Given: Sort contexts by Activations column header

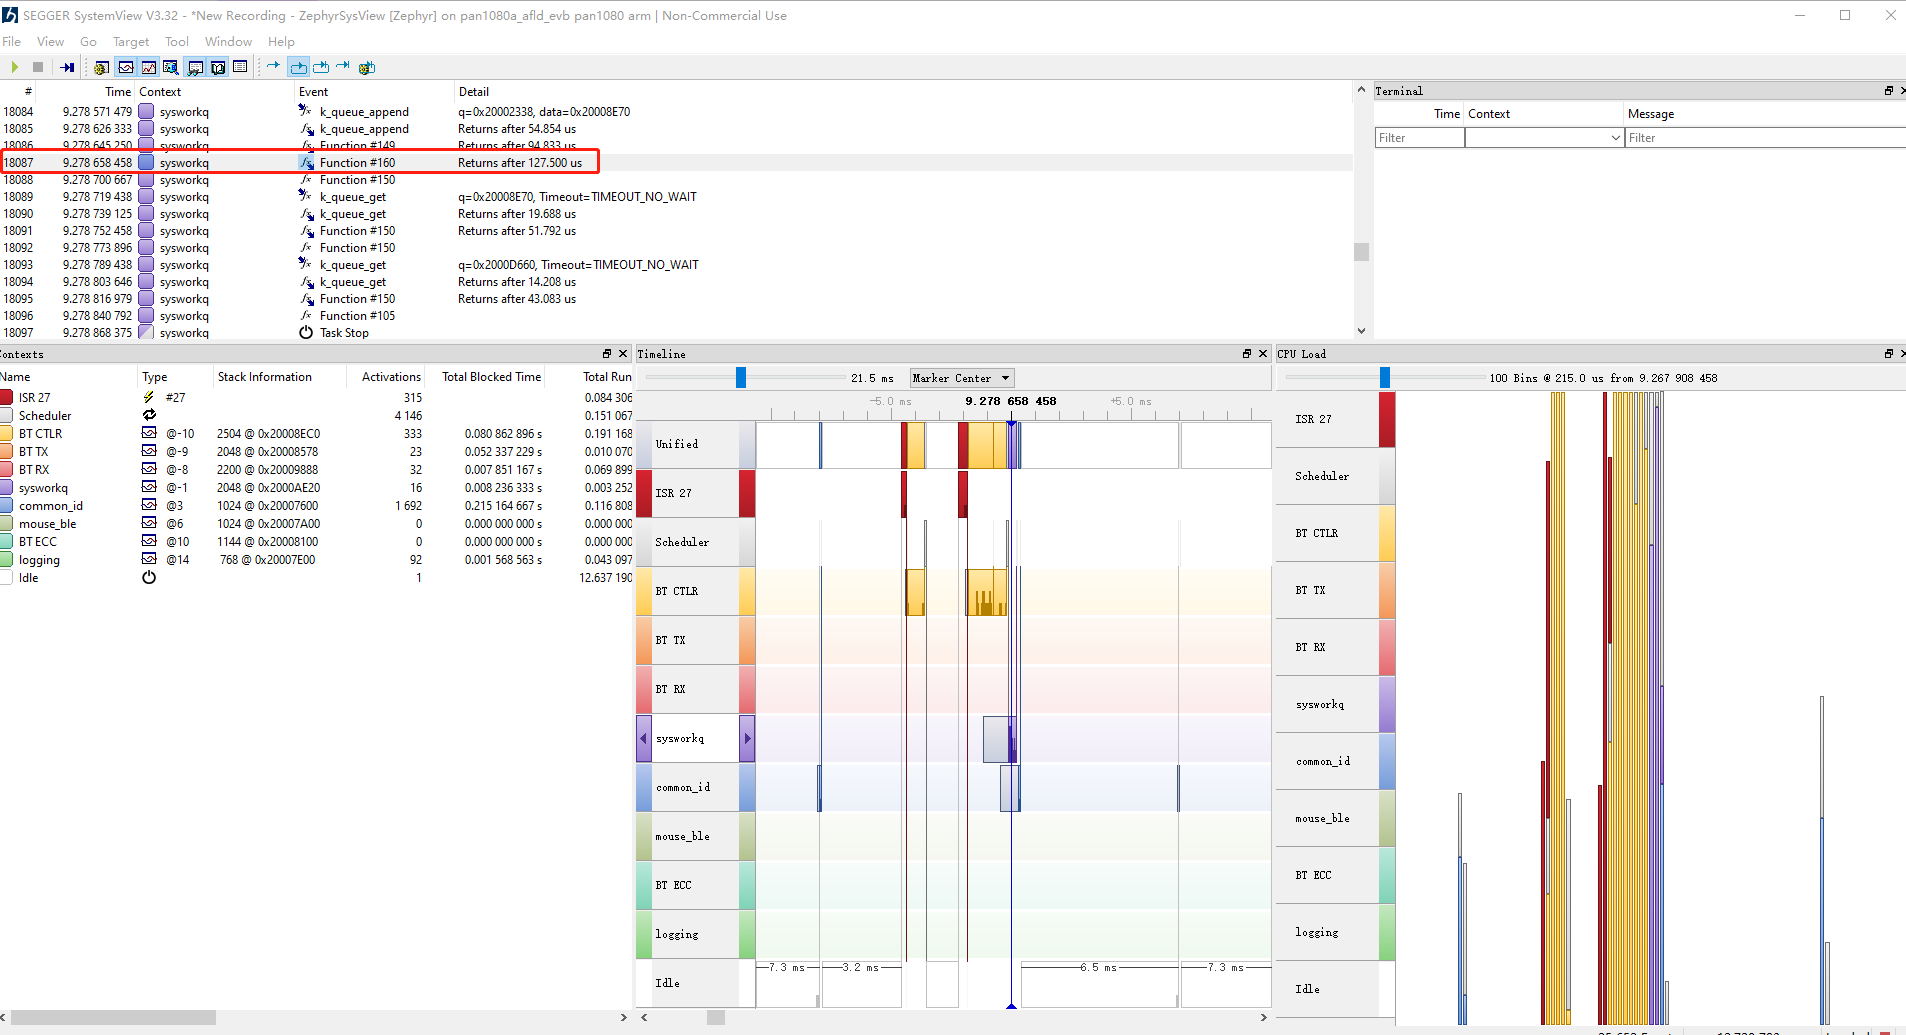Looking at the screenshot, I should [391, 377].
